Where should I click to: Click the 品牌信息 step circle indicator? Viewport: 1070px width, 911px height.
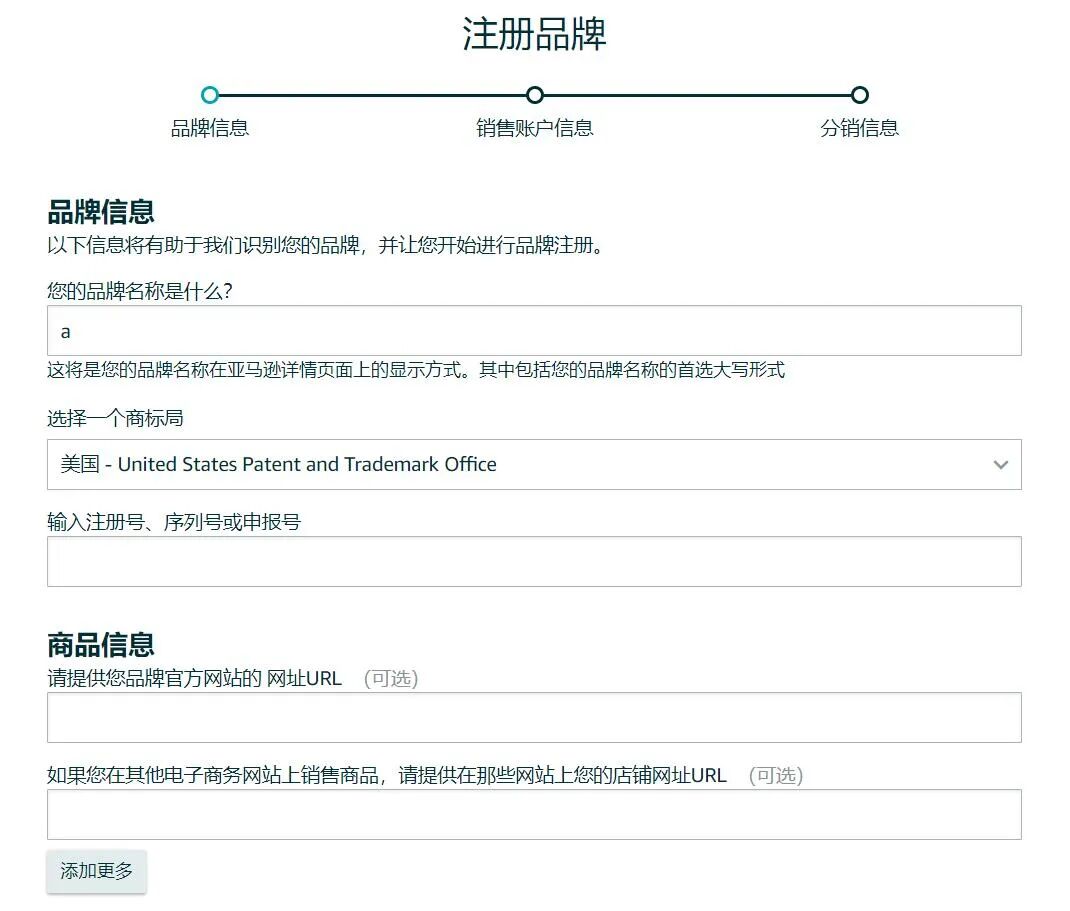(x=210, y=95)
